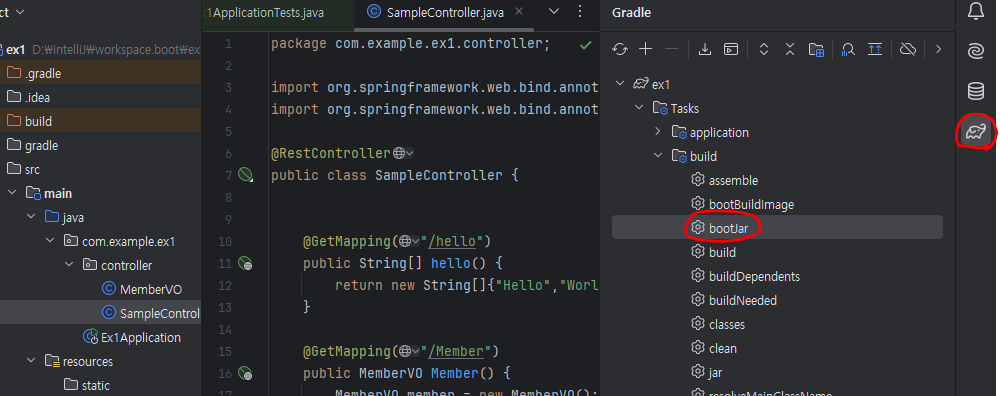Collapse all Gradle tree nodes

[x=790, y=49]
